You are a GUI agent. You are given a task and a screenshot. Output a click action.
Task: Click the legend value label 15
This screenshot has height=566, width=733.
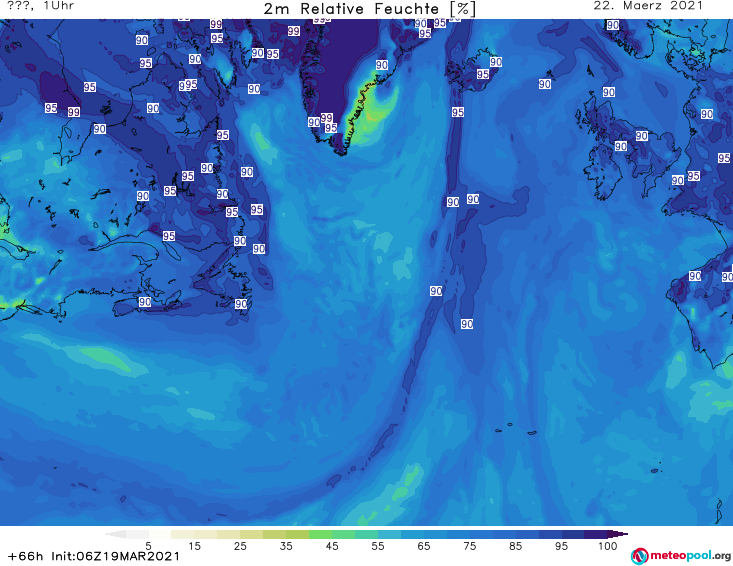(194, 546)
